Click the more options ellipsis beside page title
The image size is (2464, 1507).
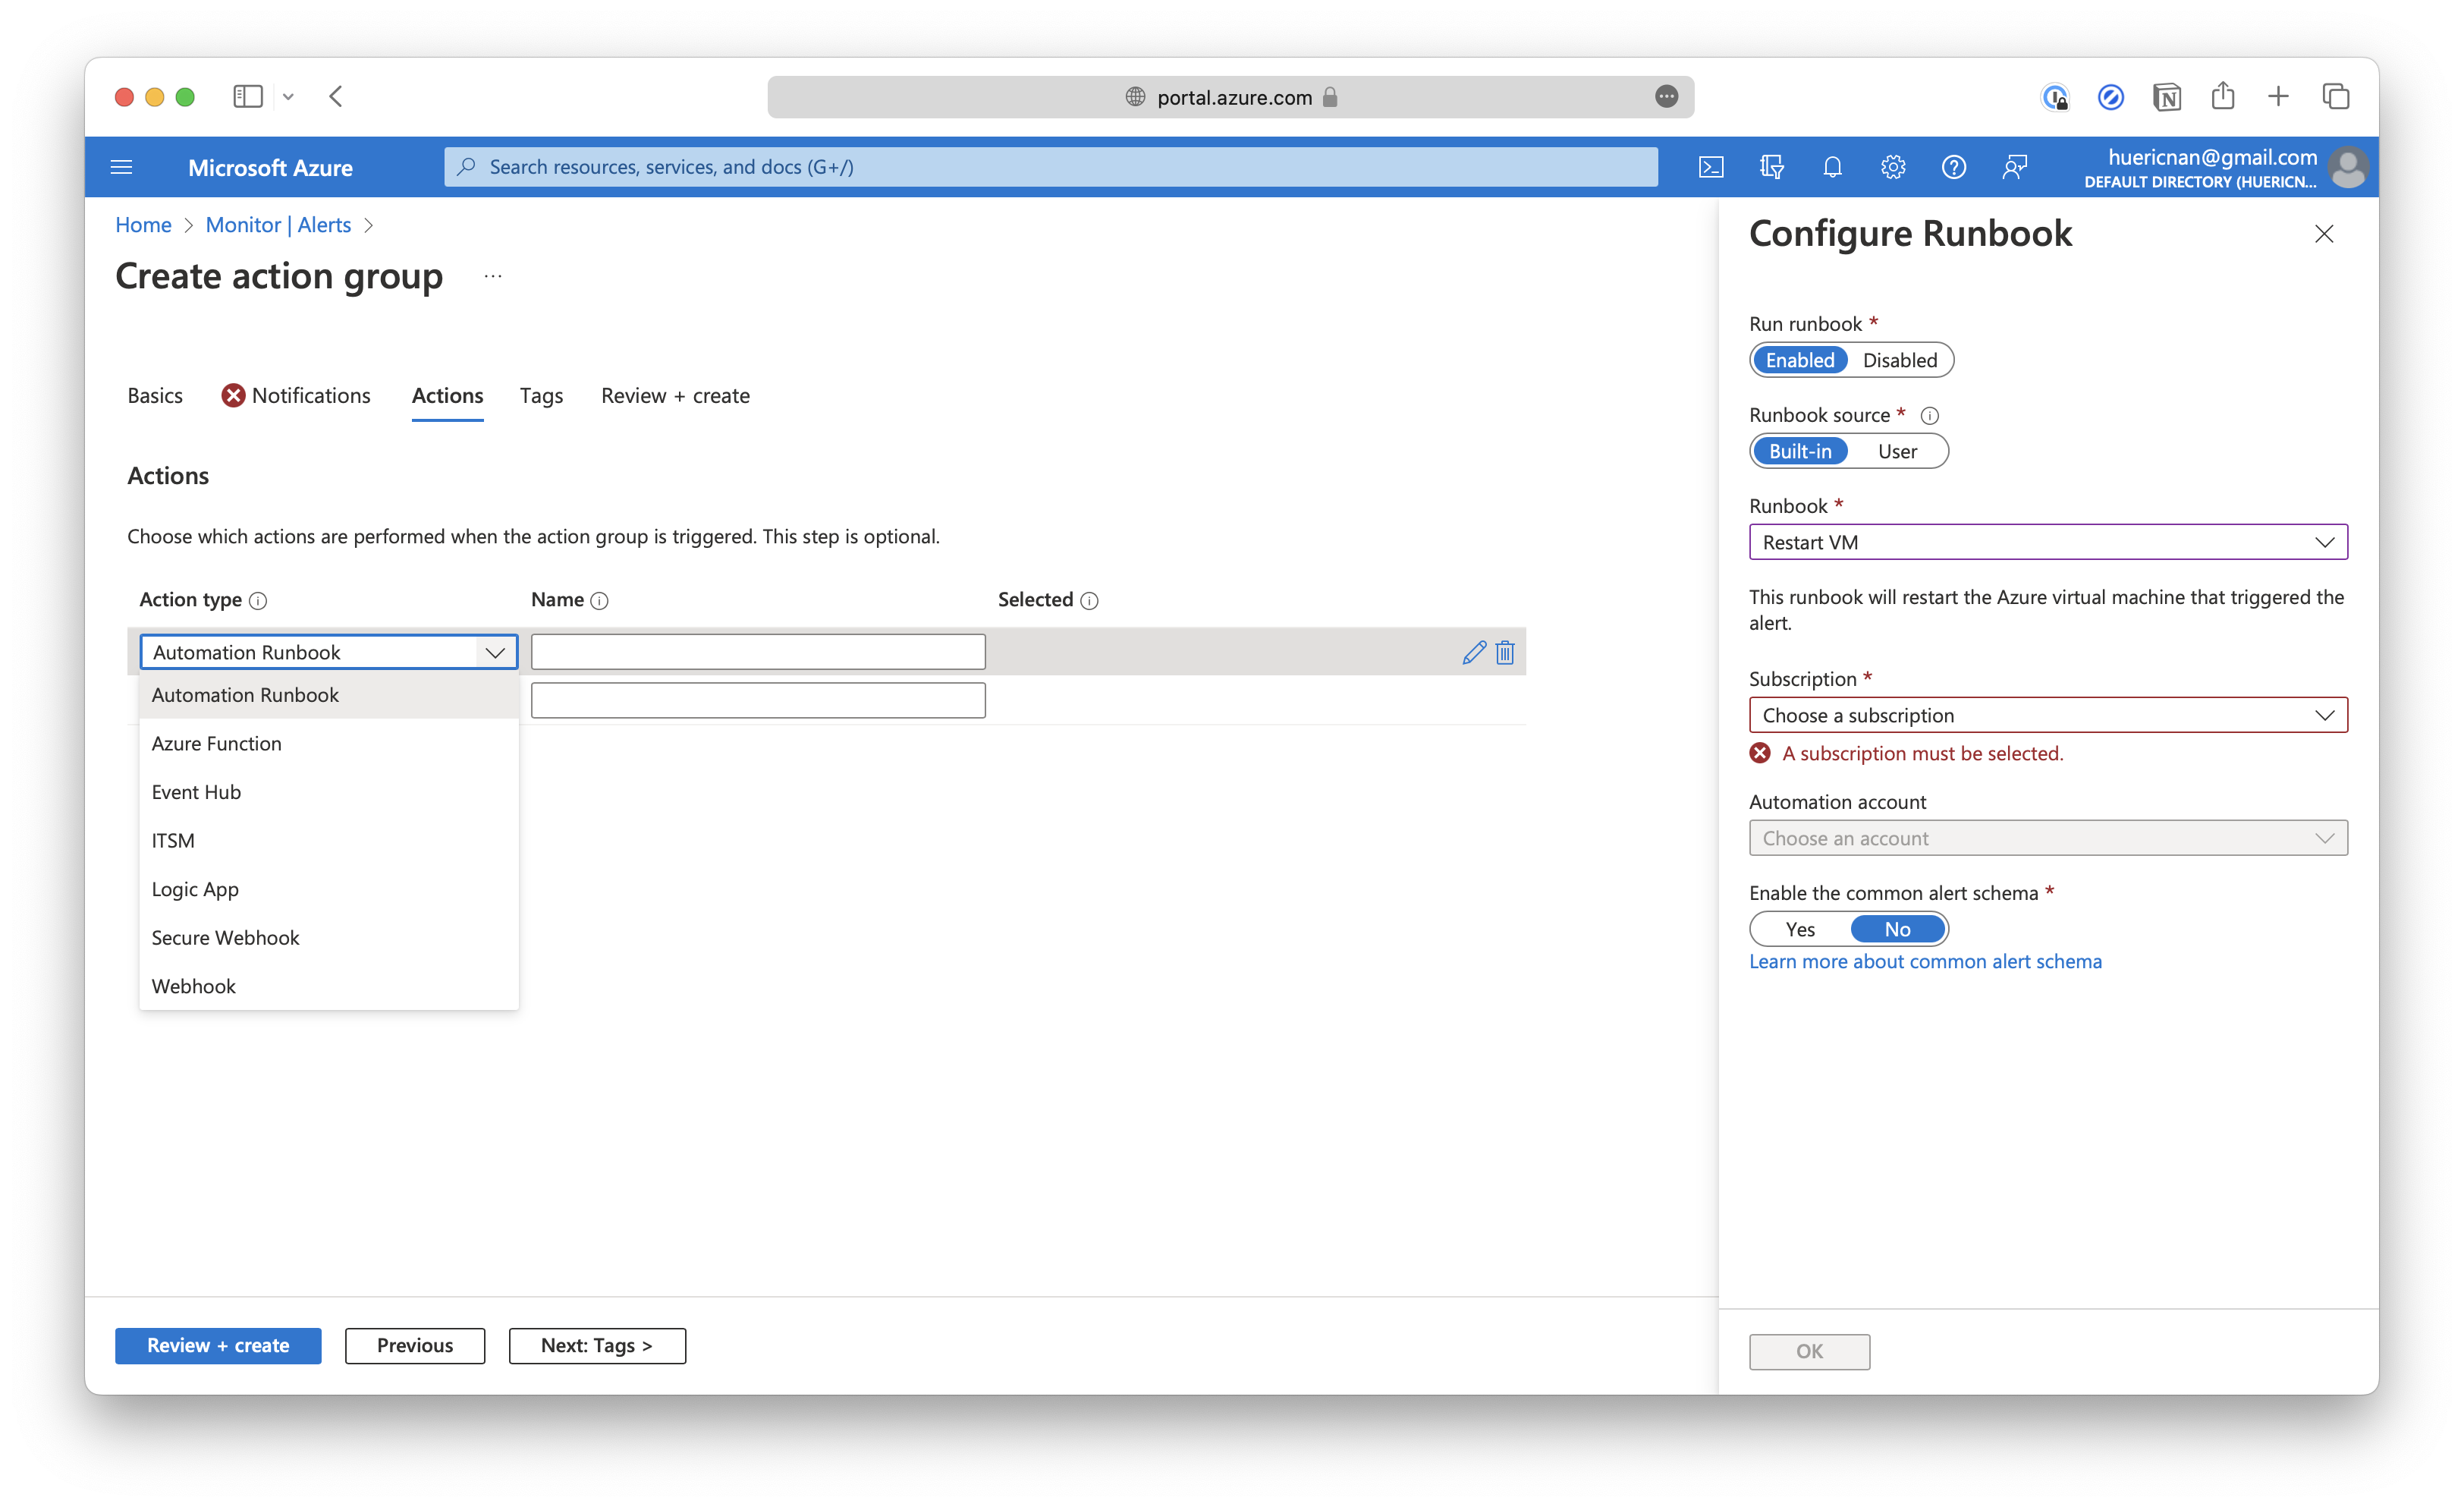click(493, 276)
